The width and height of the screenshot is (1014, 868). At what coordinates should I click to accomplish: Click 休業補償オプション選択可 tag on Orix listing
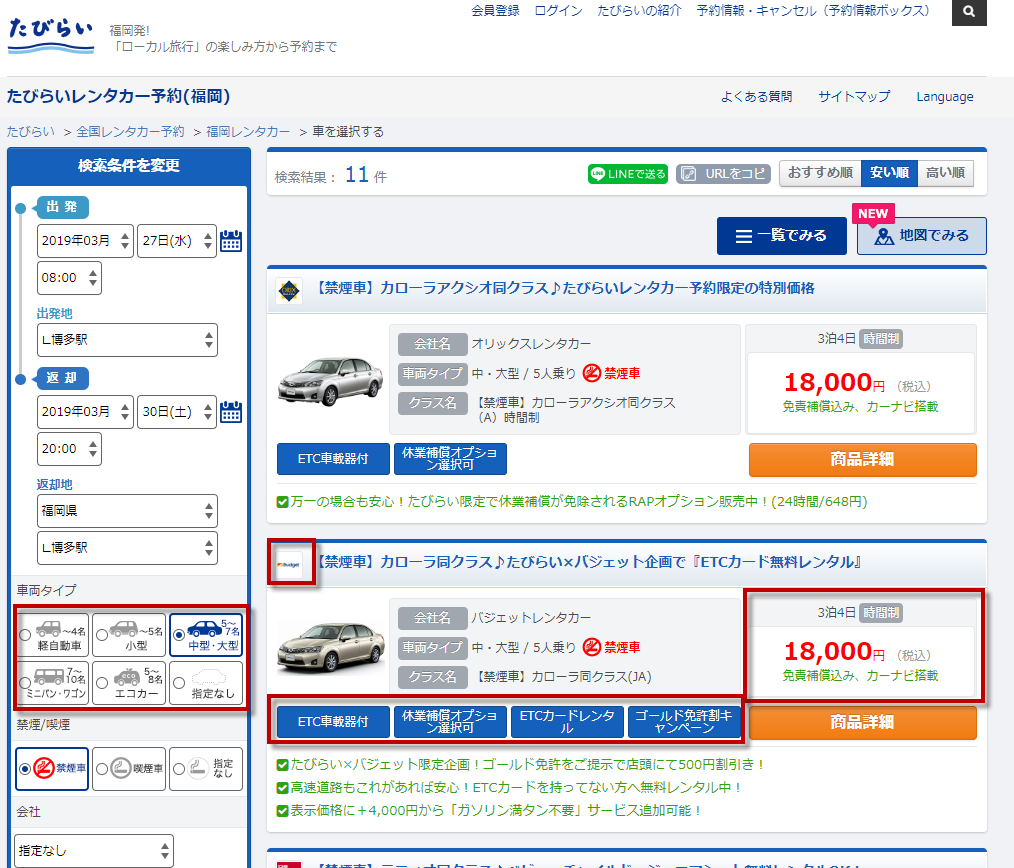click(450, 459)
